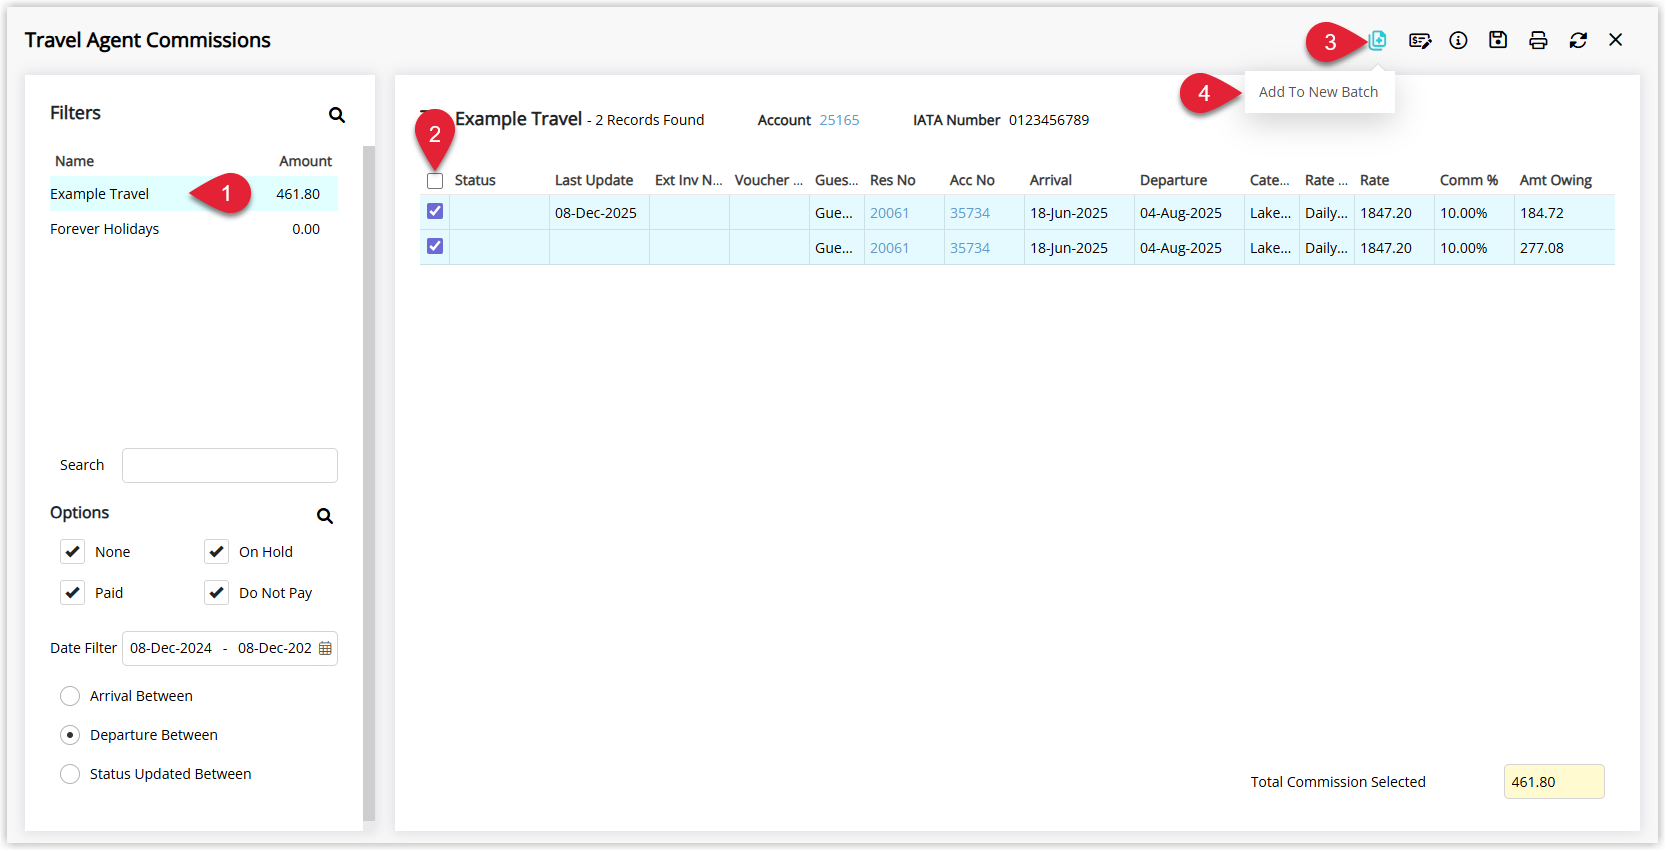The height and width of the screenshot is (851, 1666).
Task: Open the Date Filter calendar icon
Action: tap(325, 648)
